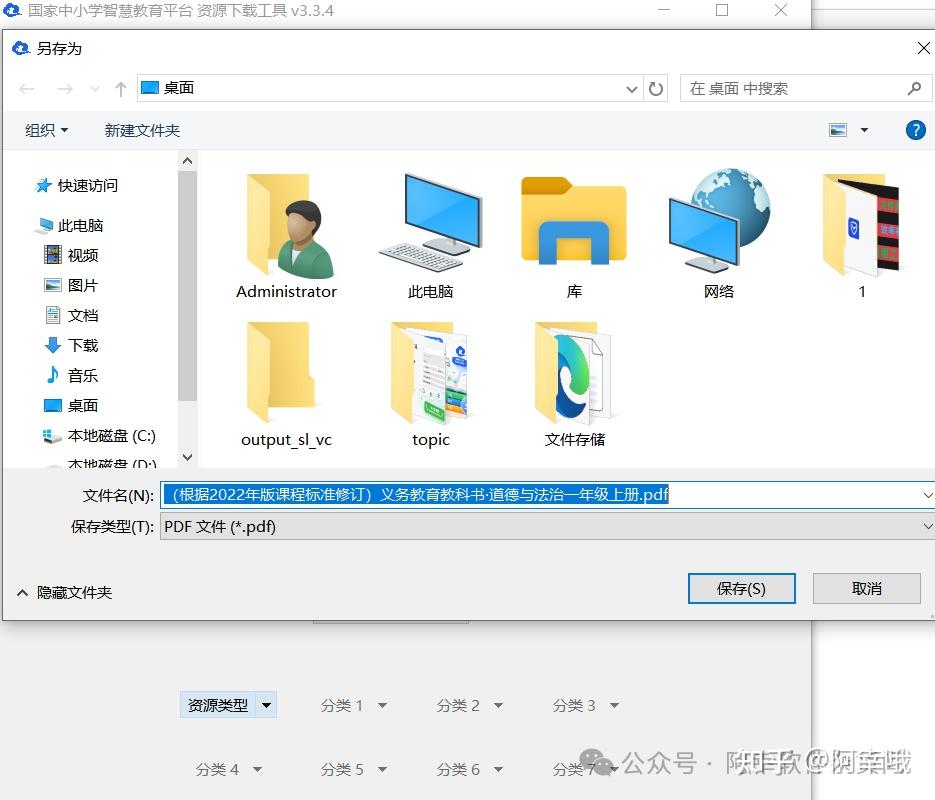Expand the address bar history dropdown
Image resolution: width=935 pixels, height=800 pixels.
(x=631, y=89)
